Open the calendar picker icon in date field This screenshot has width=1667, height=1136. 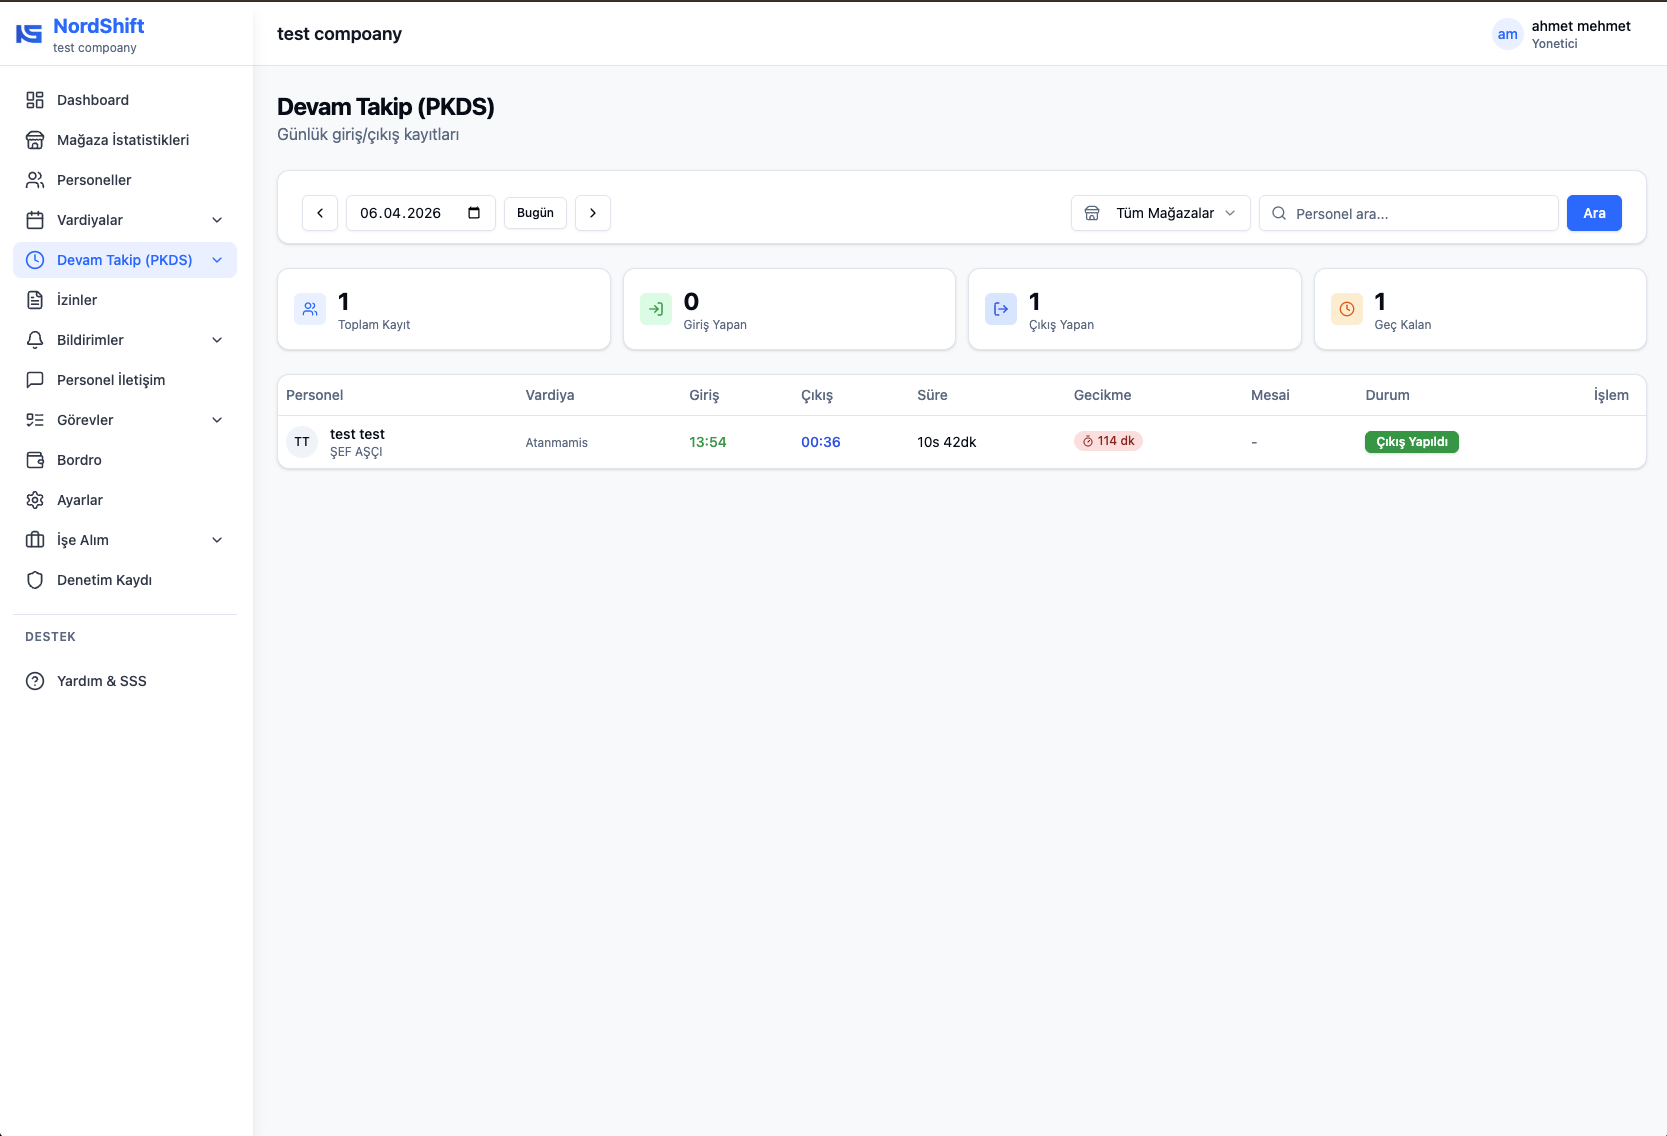pos(474,213)
